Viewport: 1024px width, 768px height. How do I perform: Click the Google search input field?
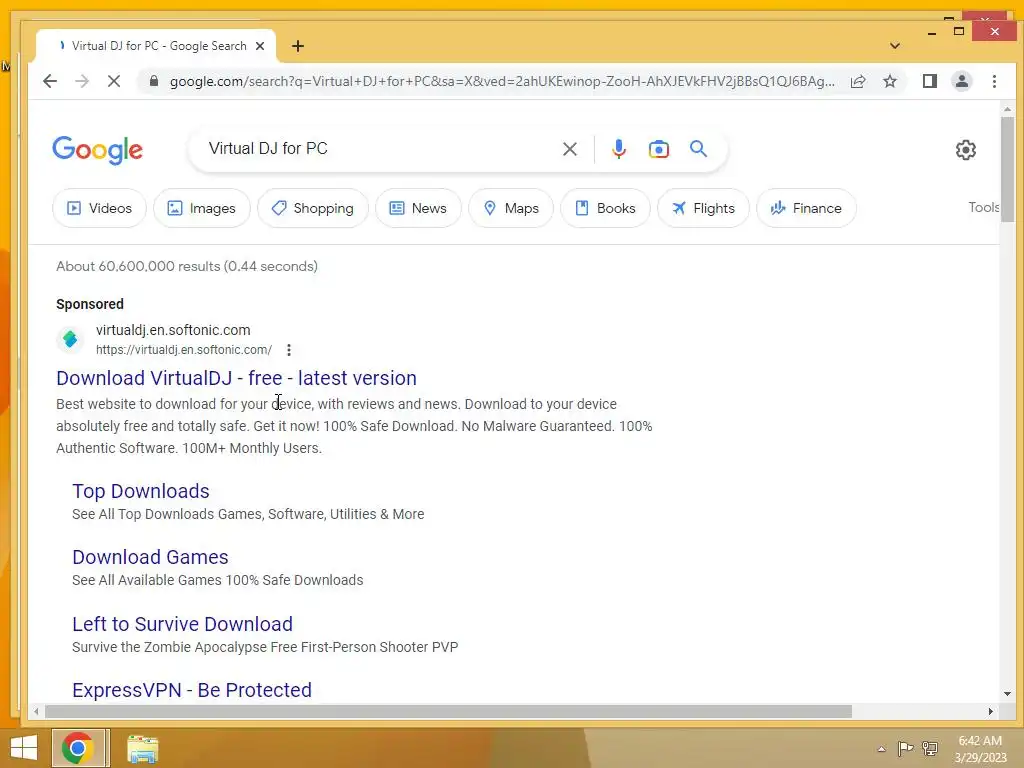click(379, 149)
